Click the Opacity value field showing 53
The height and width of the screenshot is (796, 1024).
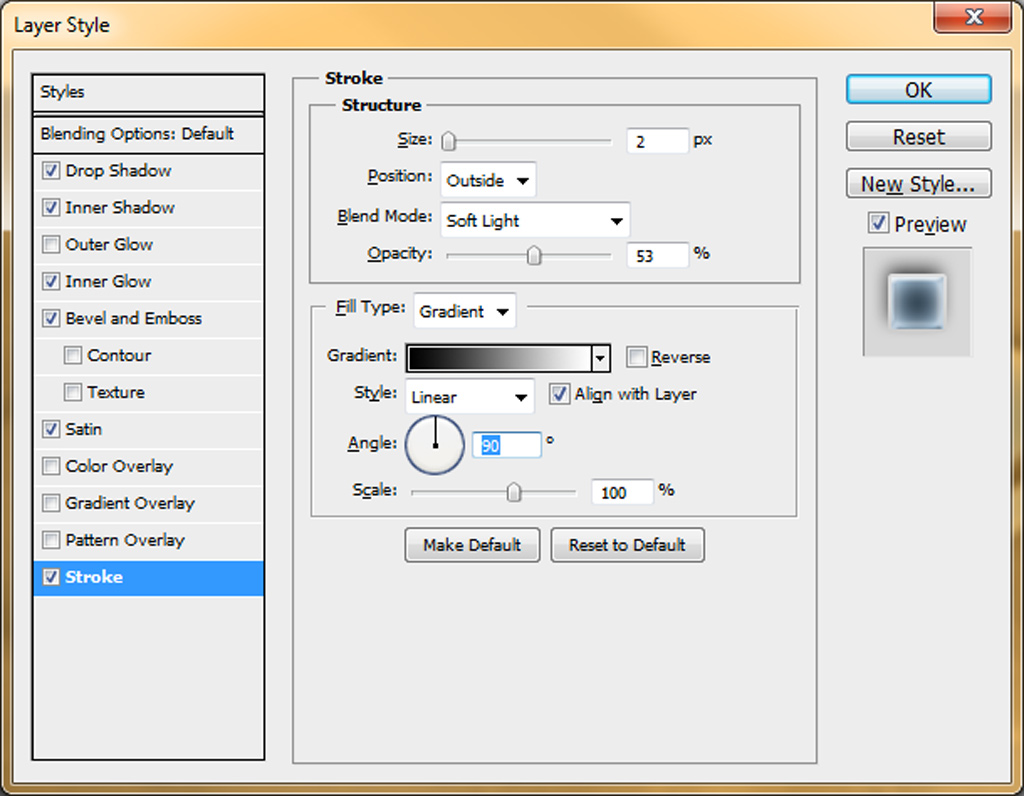pyautogui.click(x=657, y=255)
